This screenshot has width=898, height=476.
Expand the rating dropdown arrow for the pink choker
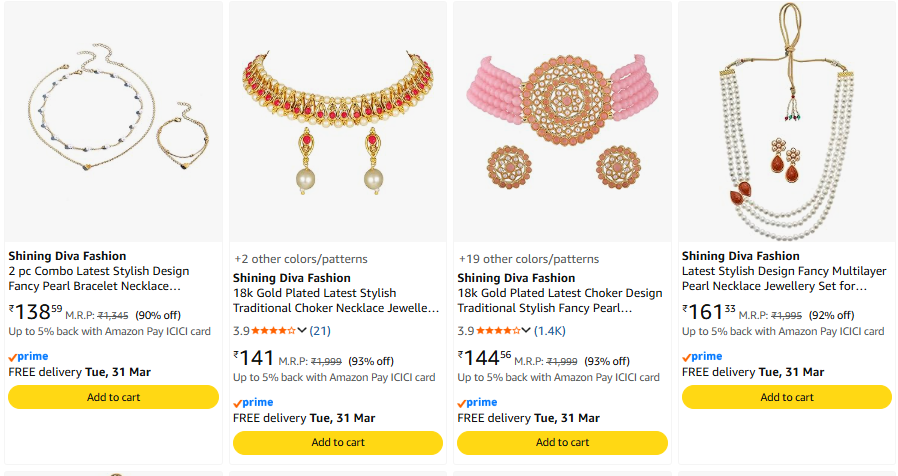point(526,330)
